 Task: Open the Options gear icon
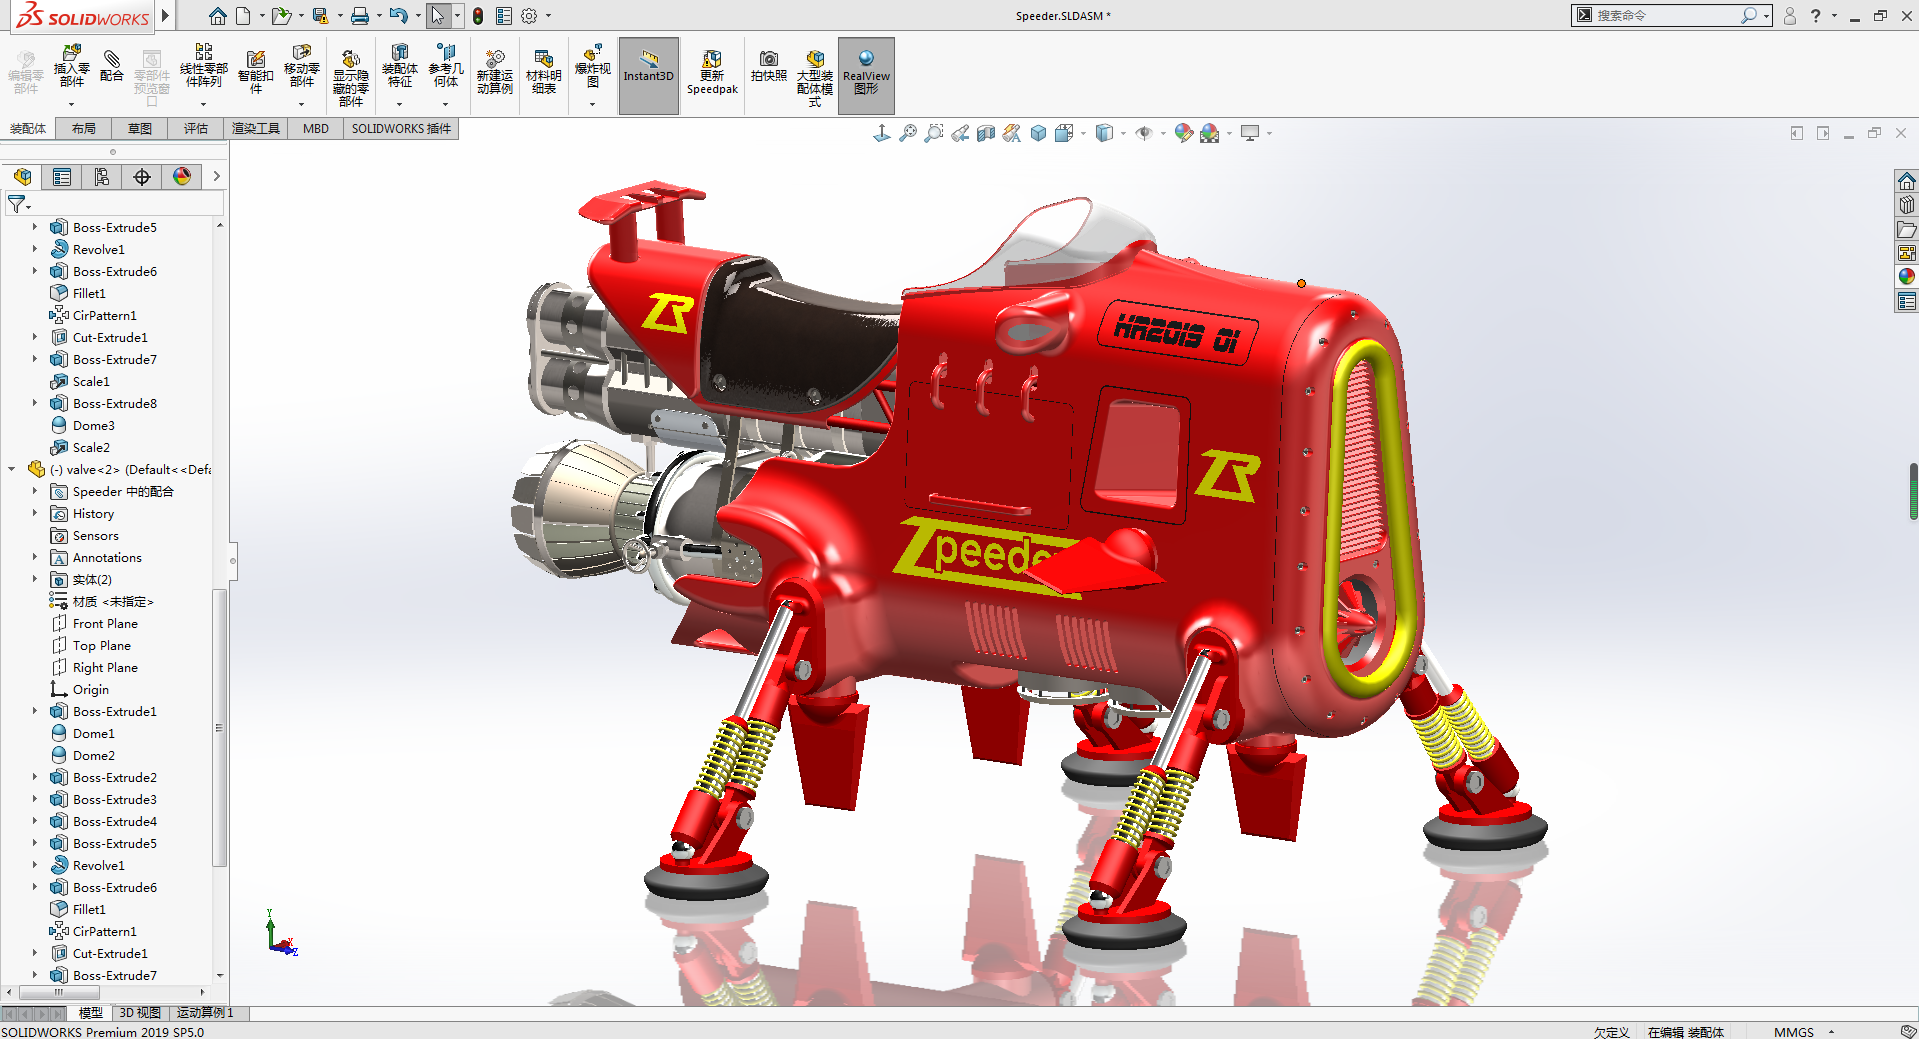[529, 16]
